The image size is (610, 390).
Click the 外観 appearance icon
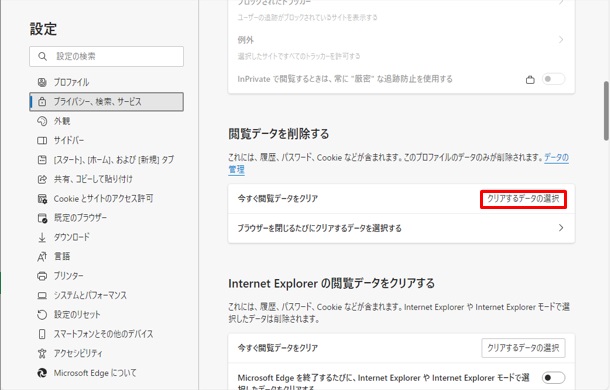point(42,121)
